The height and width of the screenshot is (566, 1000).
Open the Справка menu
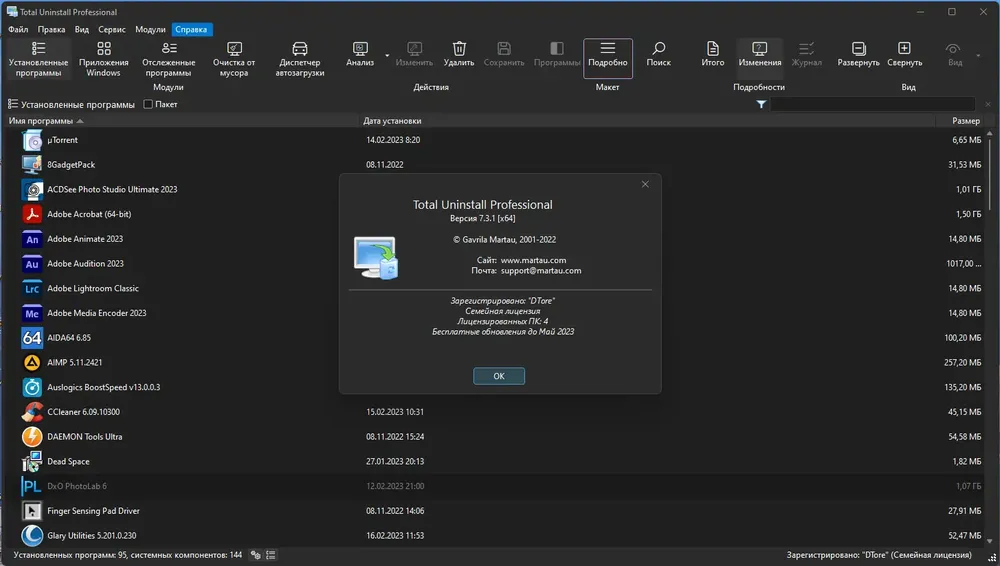tap(191, 29)
